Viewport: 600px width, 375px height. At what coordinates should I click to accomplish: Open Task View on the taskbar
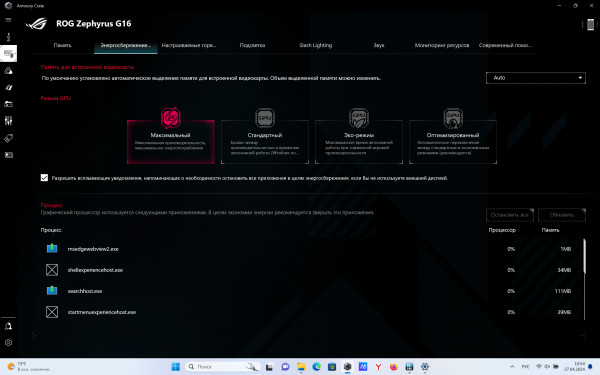[270, 367]
